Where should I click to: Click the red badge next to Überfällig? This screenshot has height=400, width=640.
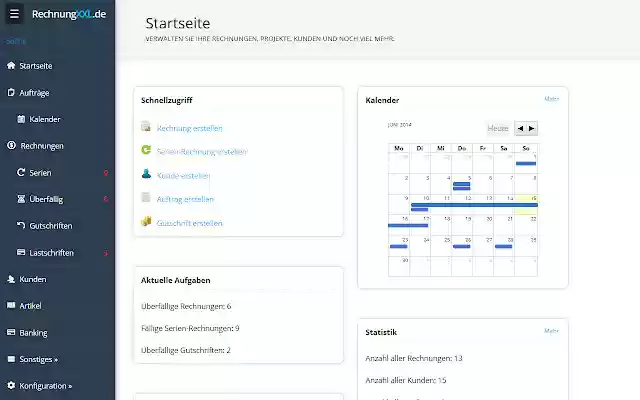[106, 199]
